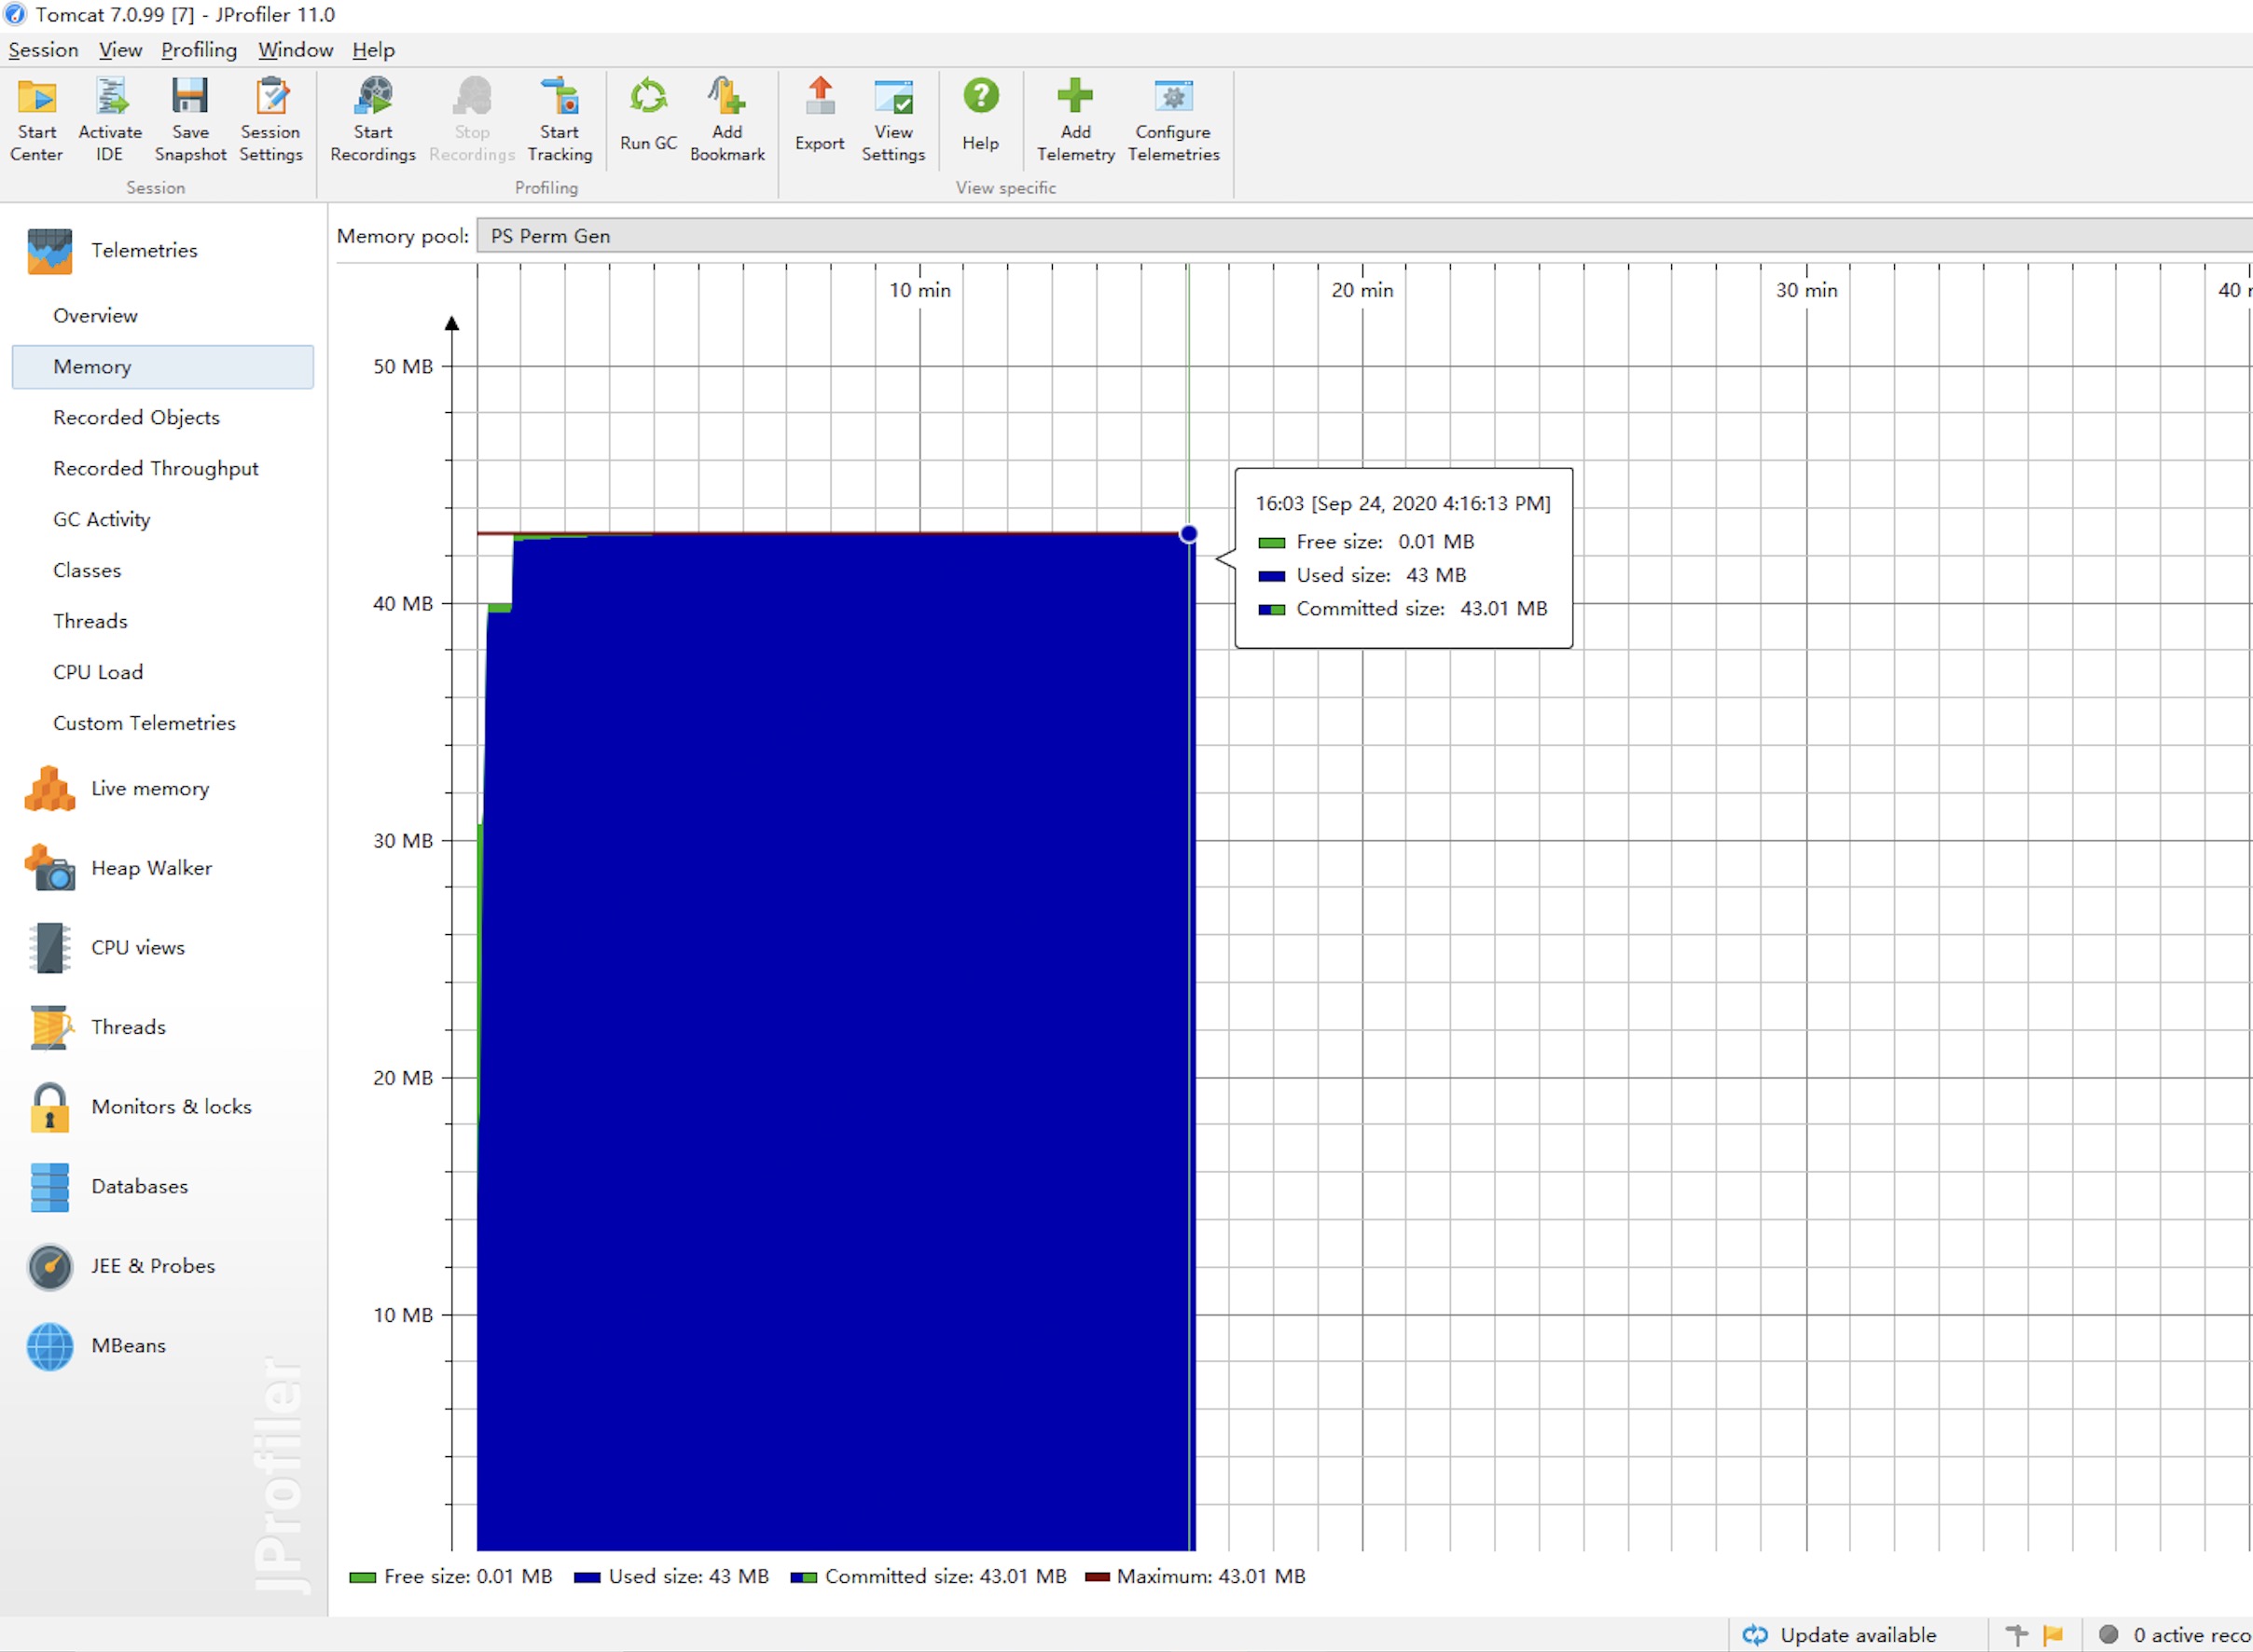Expand the CPU views section
The image size is (2253, 1652).
pos(138,948)
